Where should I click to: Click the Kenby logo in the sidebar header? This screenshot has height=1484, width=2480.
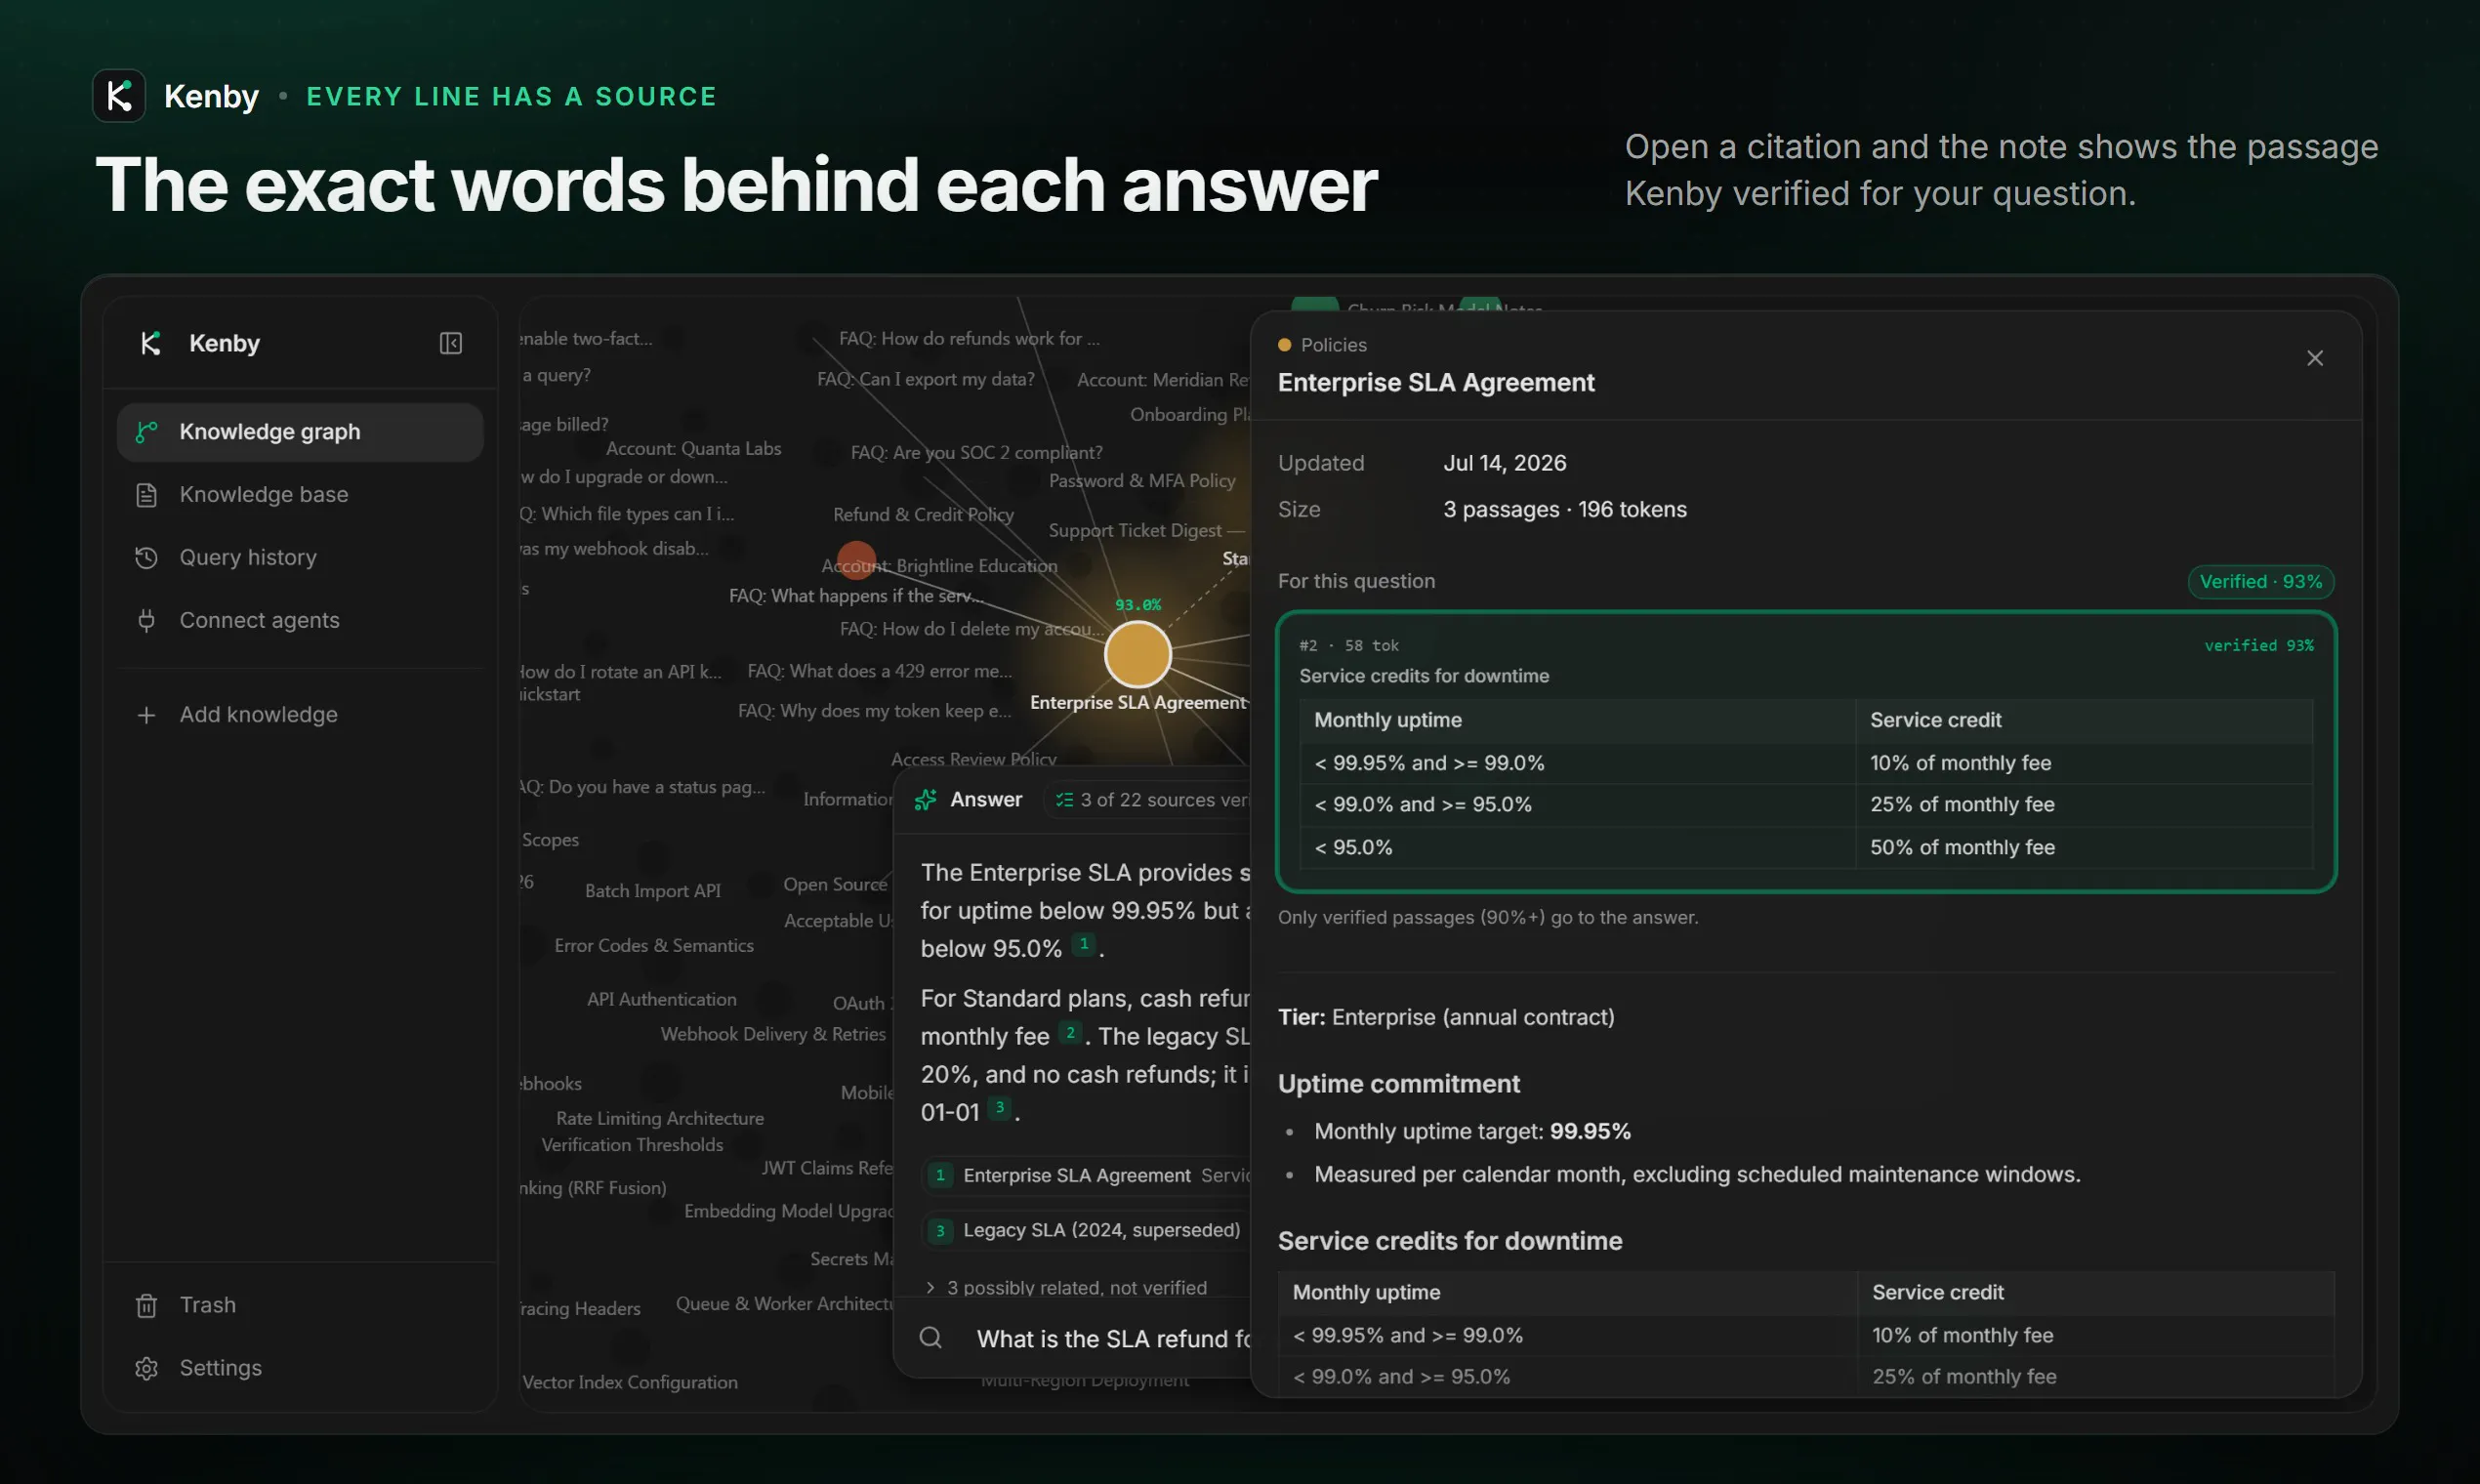click(x=150, y=343)
